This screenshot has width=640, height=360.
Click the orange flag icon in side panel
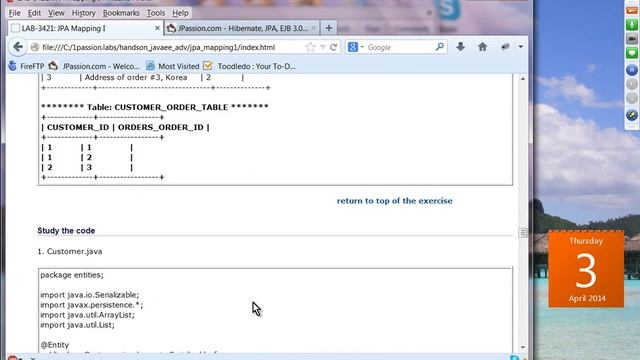tap(632, 11)
